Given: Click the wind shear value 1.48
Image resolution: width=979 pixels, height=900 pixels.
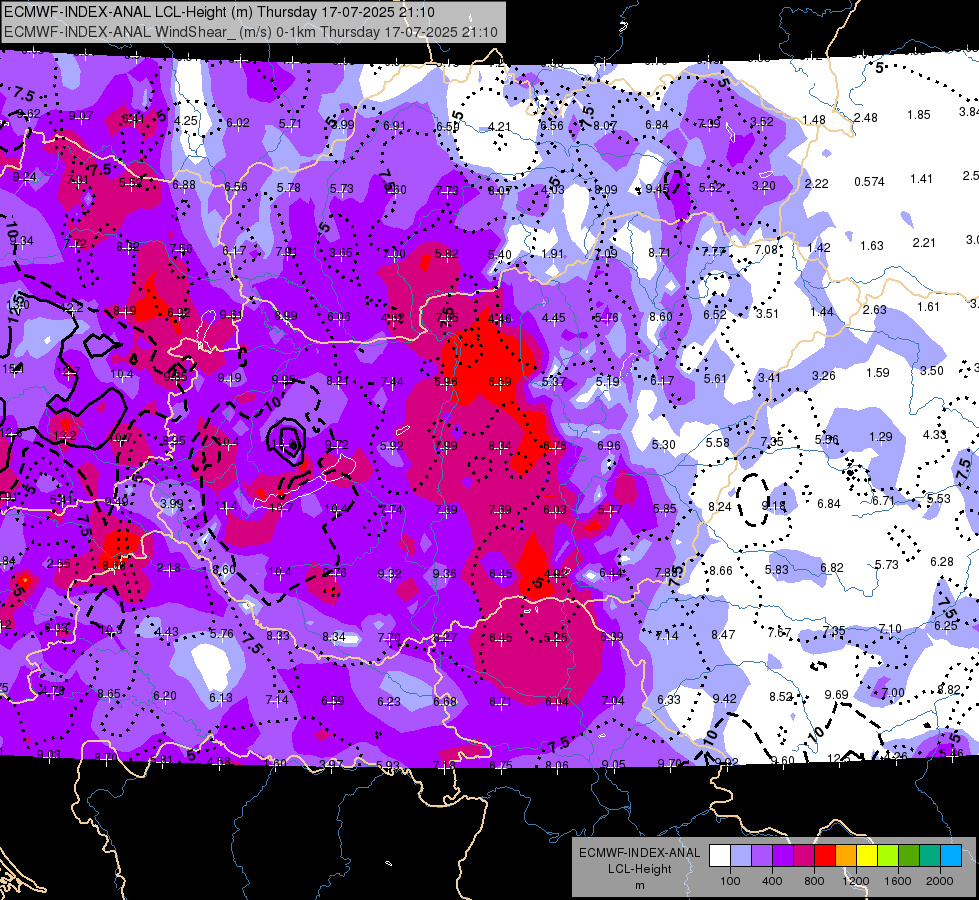Looking at the screenshot, I should pyautogui.click(x=814, y=120).
